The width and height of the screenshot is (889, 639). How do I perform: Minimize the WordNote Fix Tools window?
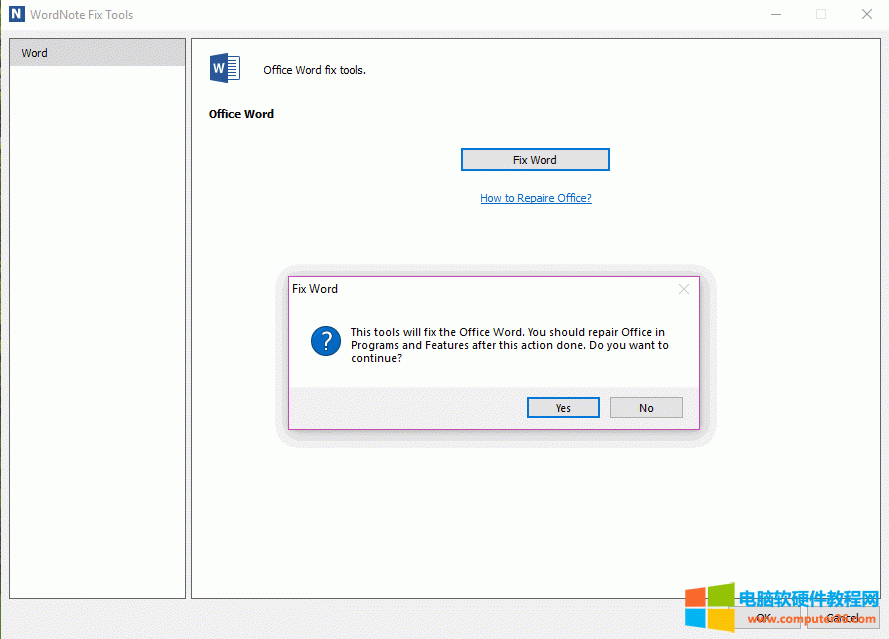pos(775,15)
